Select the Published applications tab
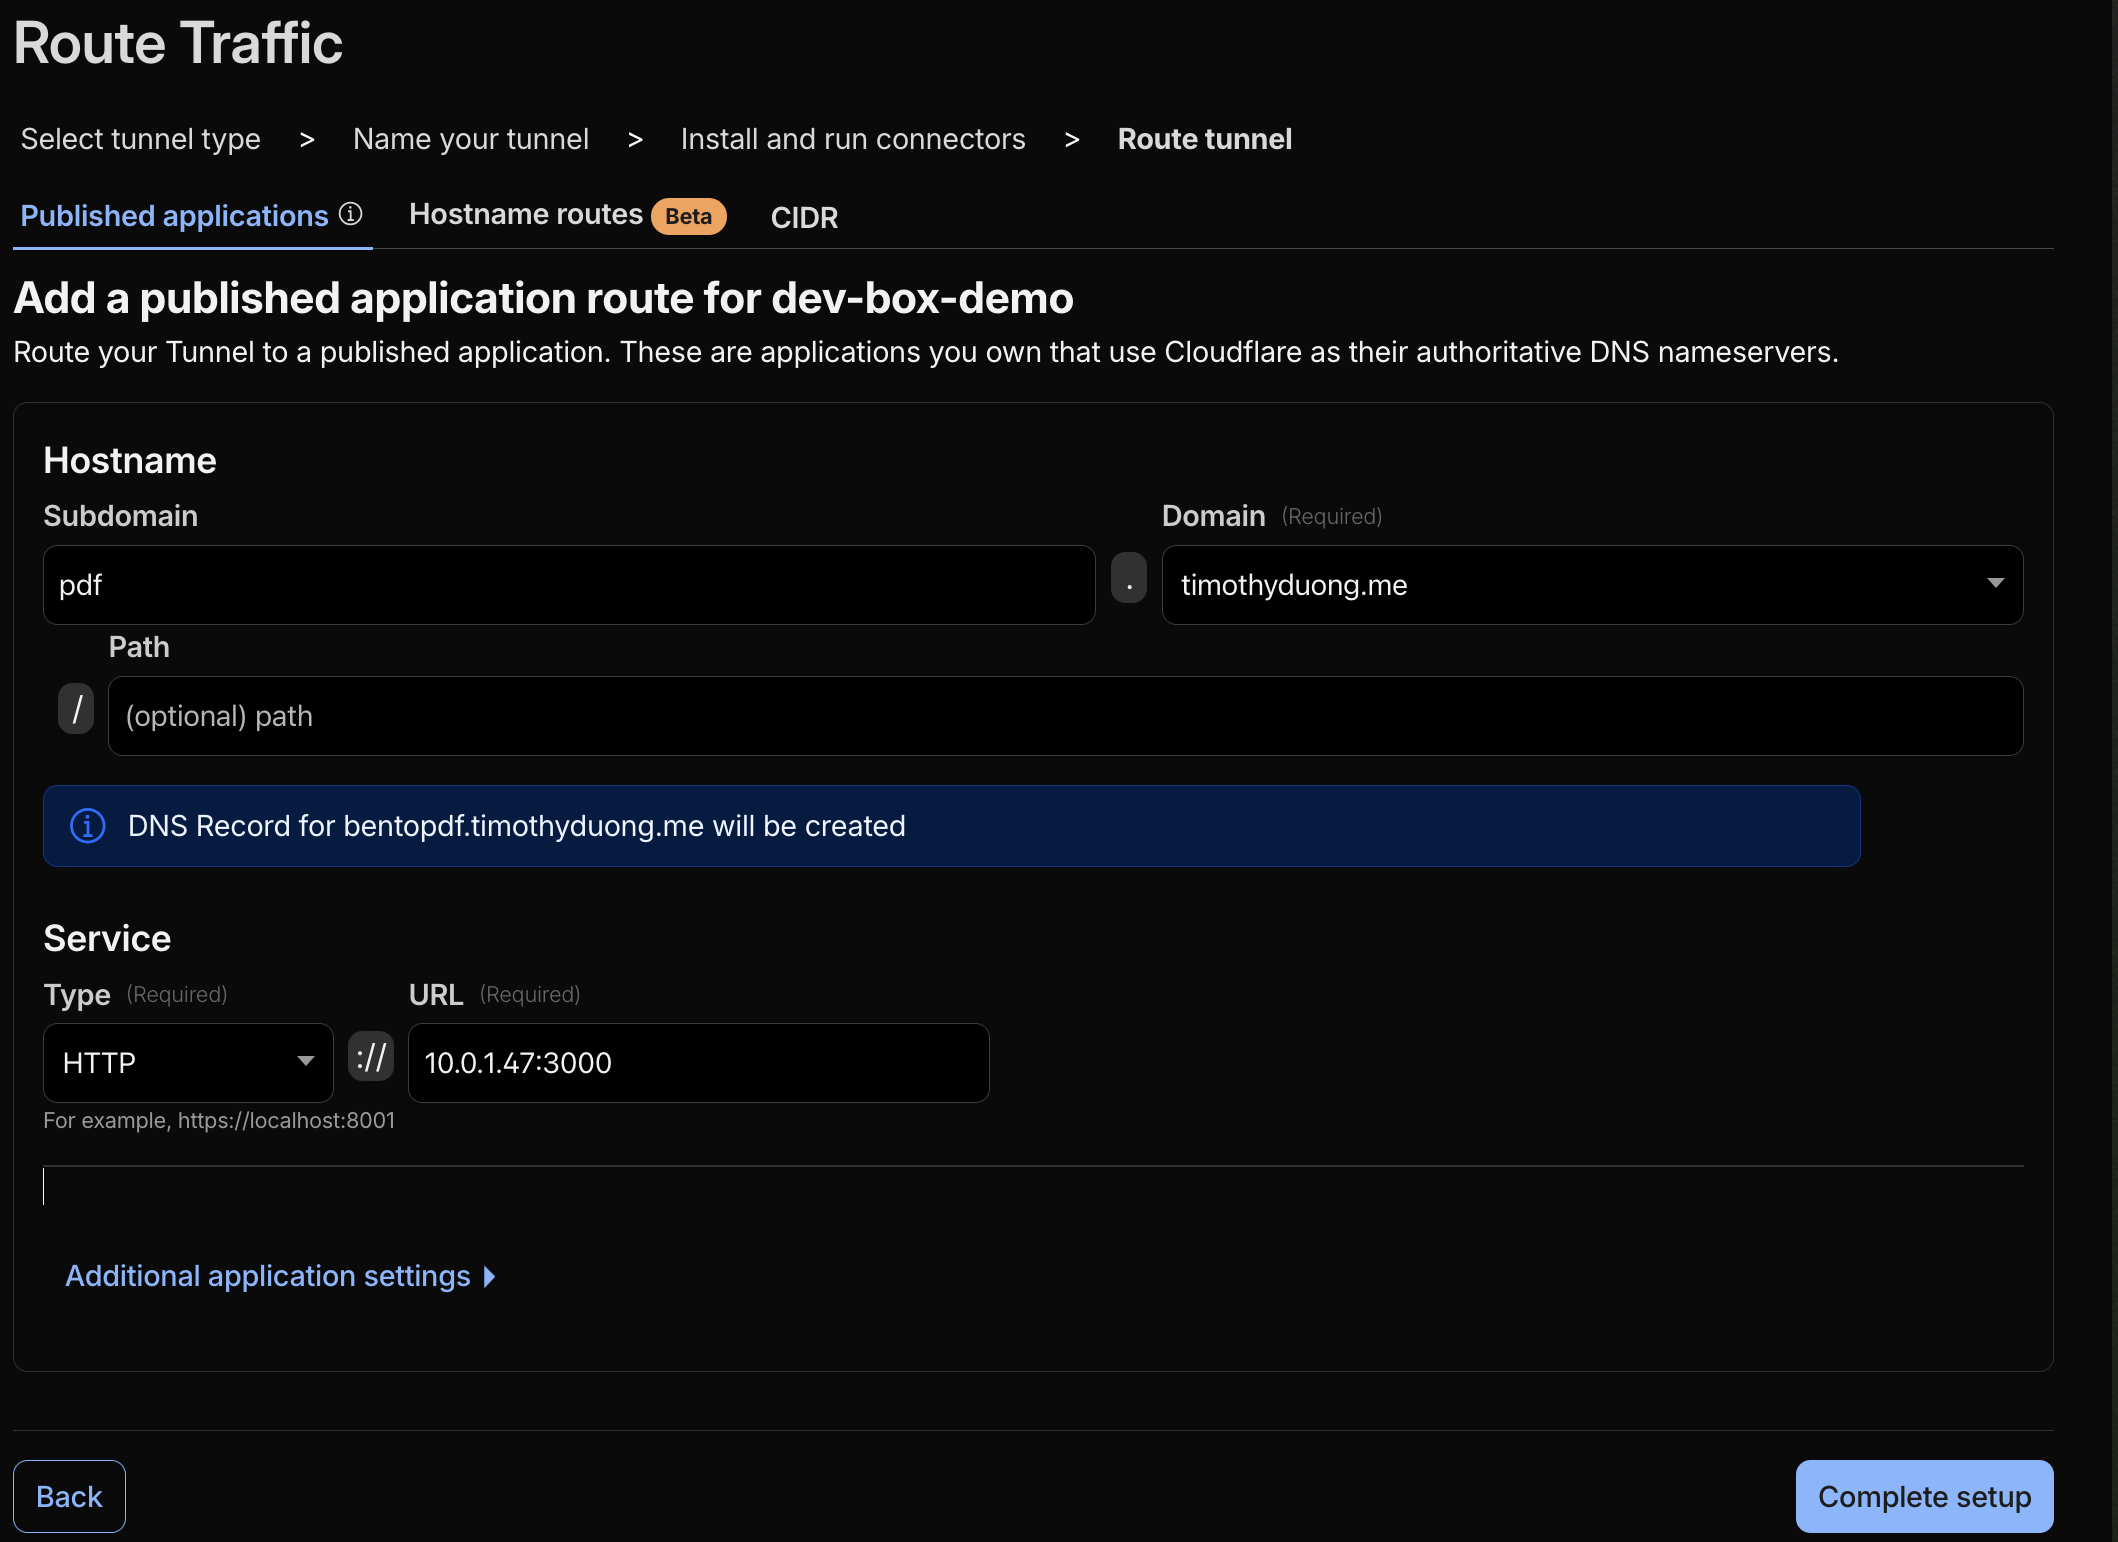The width and height of the screenshot is (2118, 1542). (175, 216)
